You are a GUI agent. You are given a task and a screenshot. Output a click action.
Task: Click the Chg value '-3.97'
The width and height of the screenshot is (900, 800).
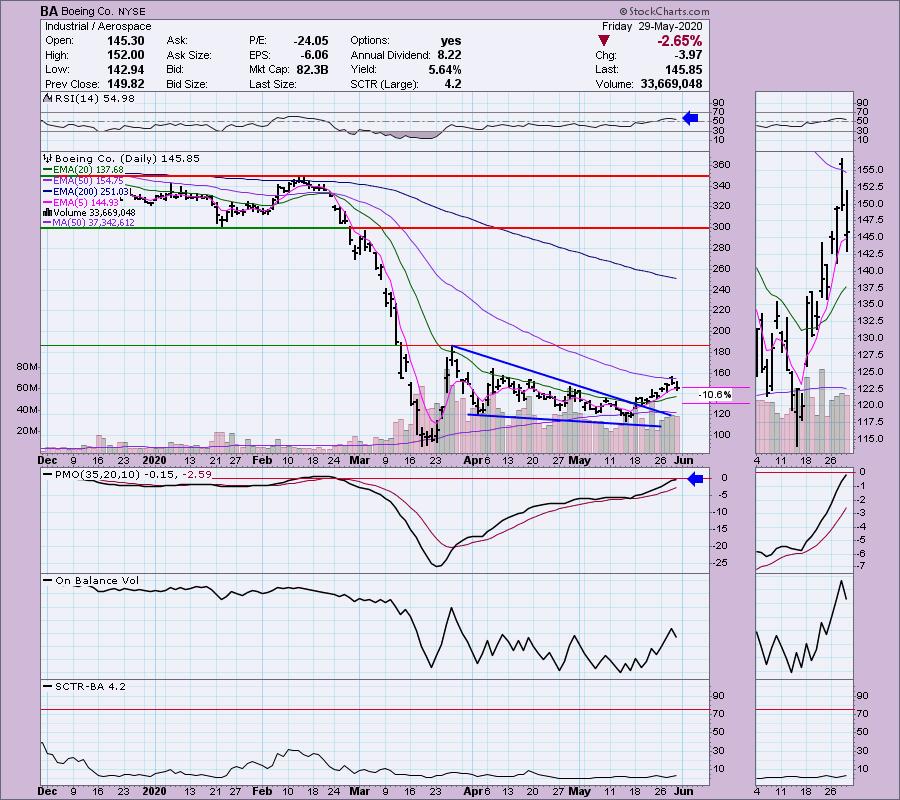[688, 55]
